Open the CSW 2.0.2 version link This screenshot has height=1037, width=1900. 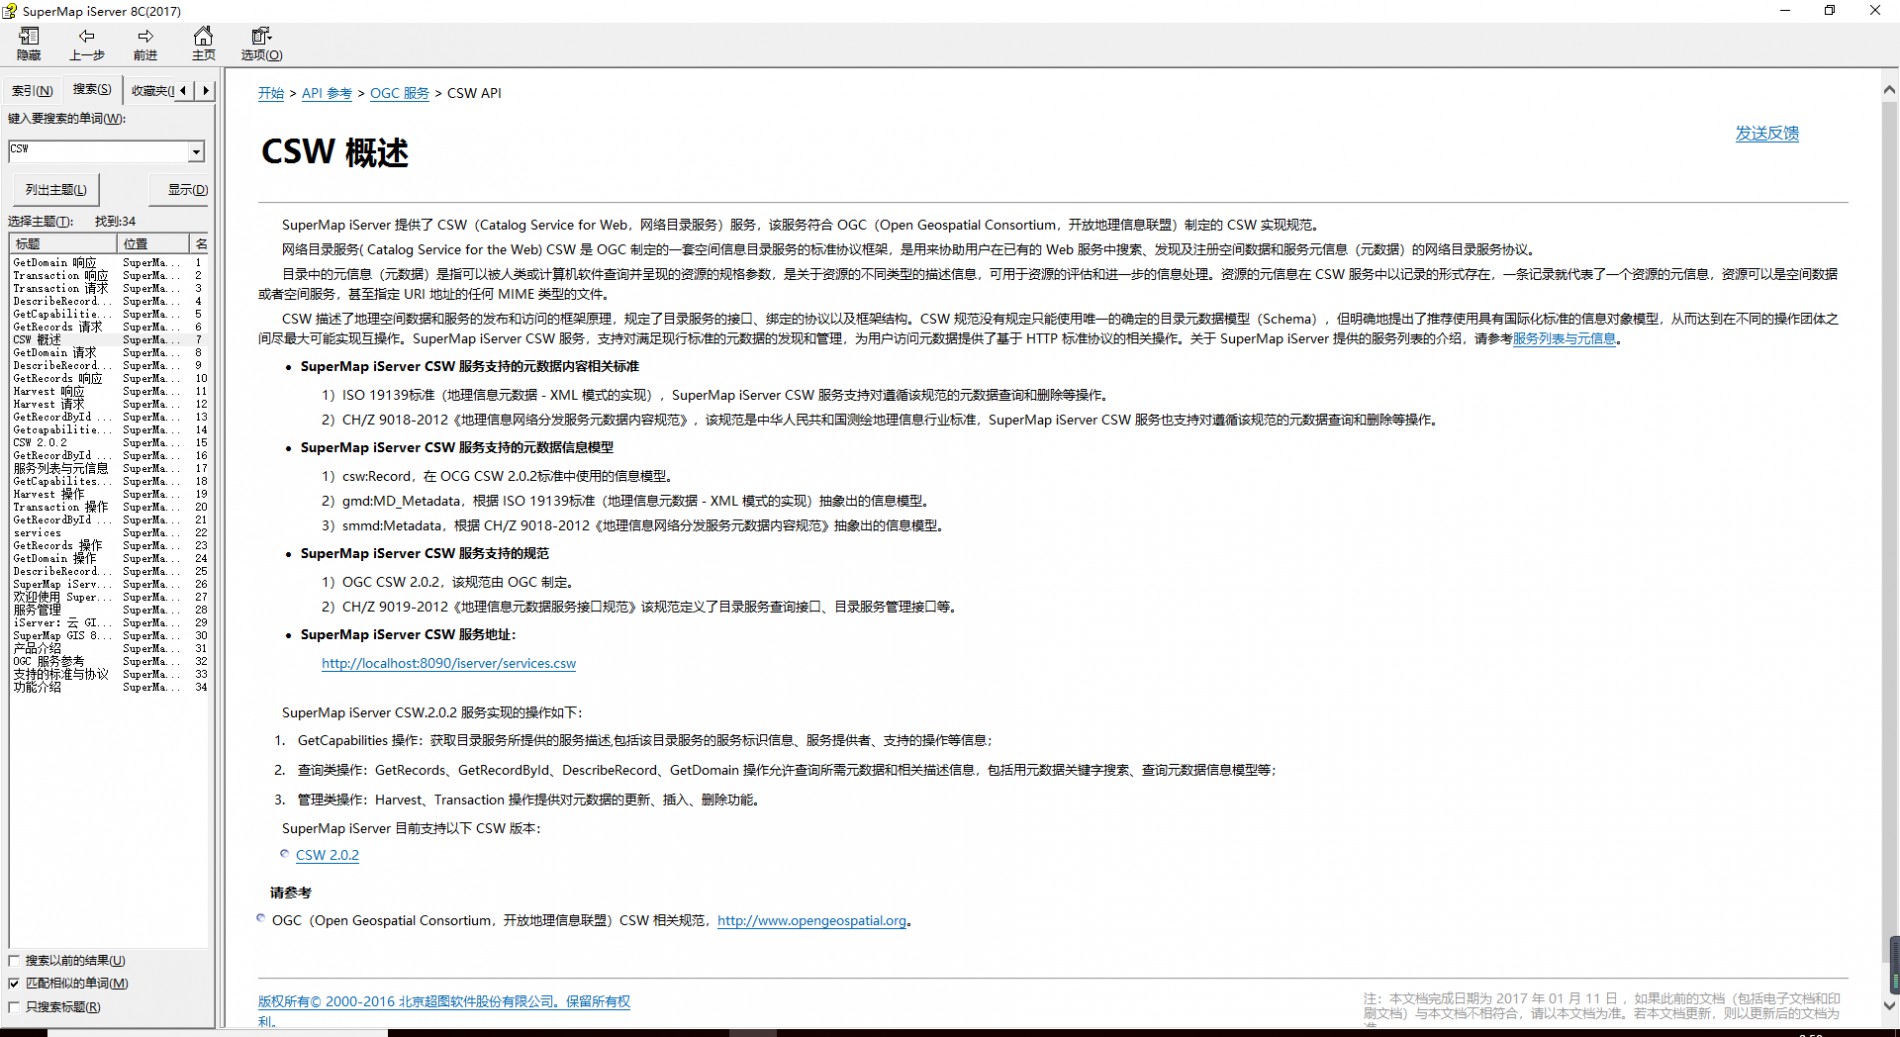tap(327, 855)
